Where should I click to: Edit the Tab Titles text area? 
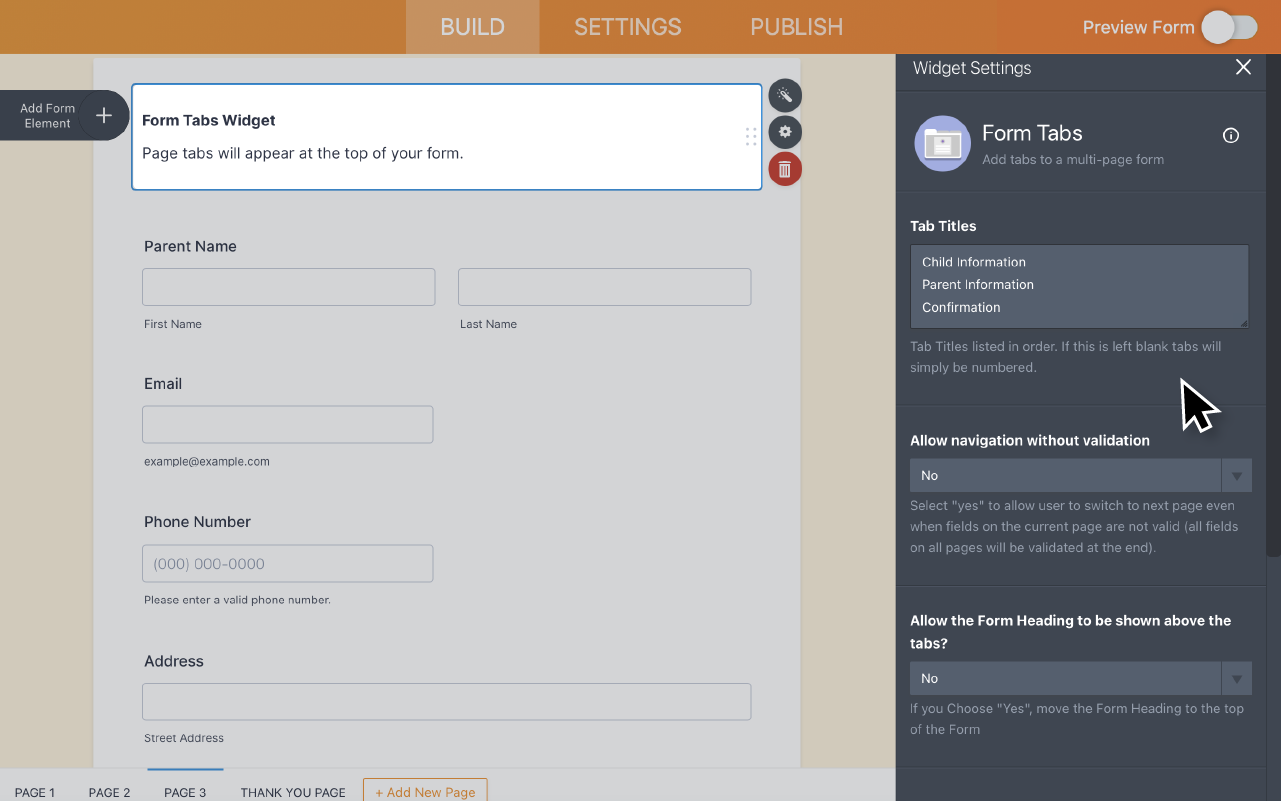click(x=1079, y=285)
